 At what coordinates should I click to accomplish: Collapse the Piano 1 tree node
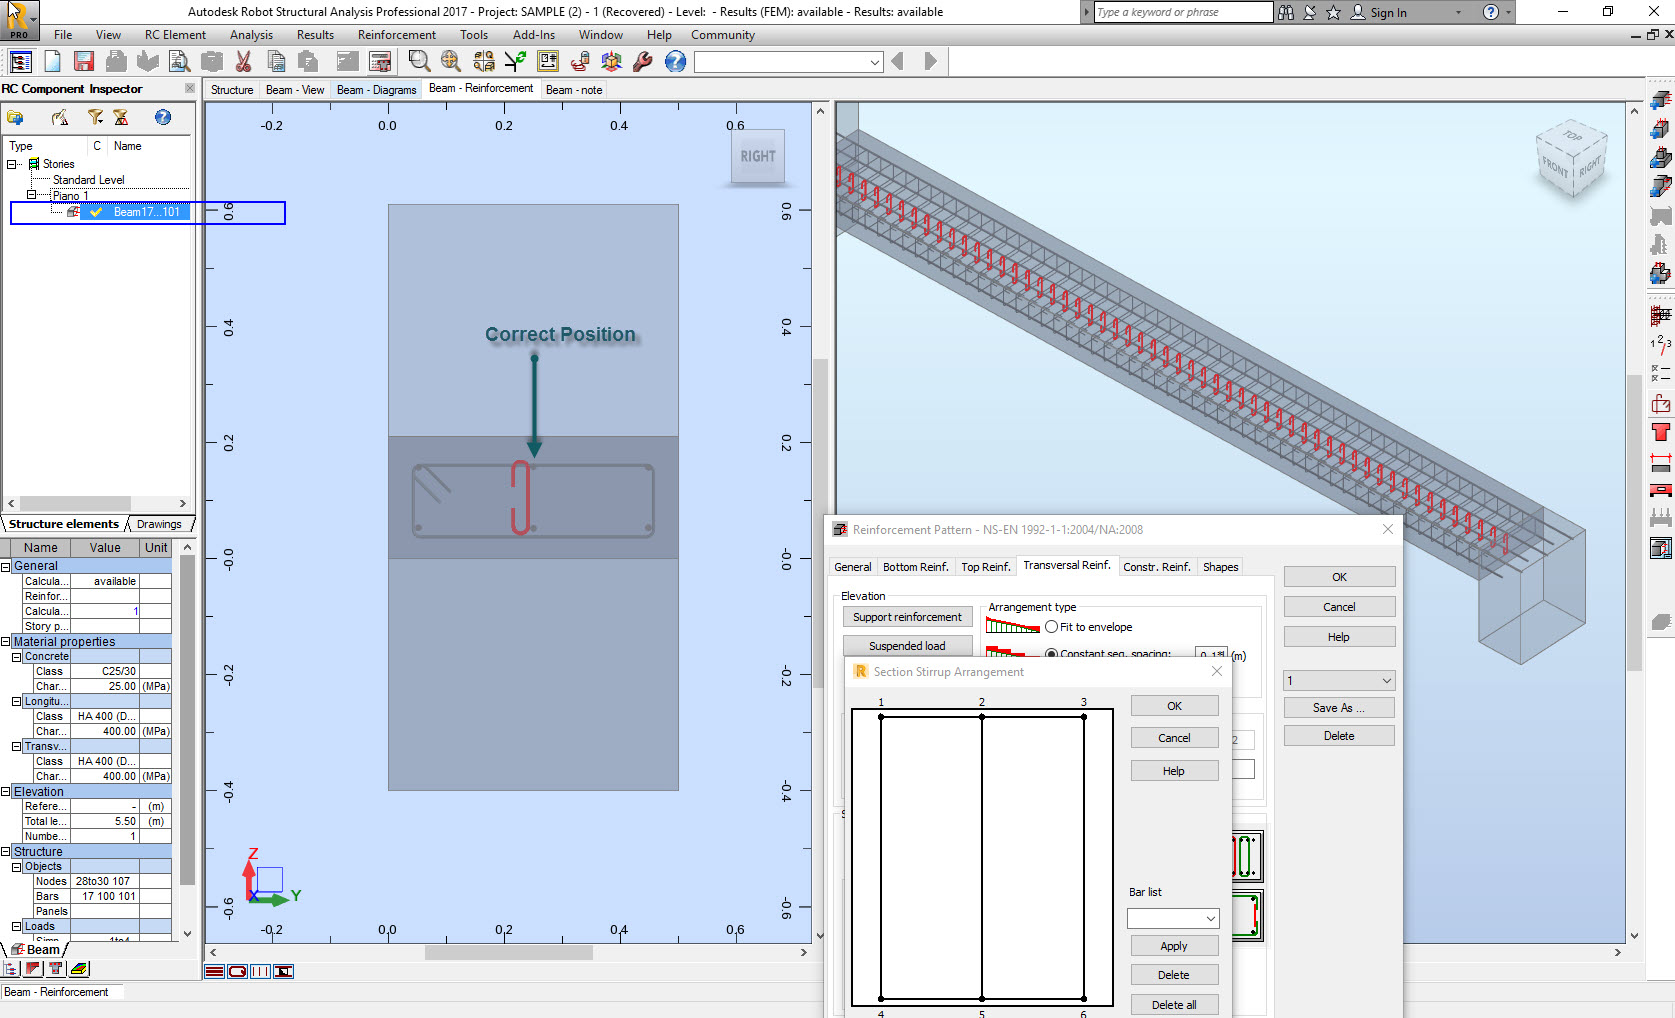click(32, 195)
